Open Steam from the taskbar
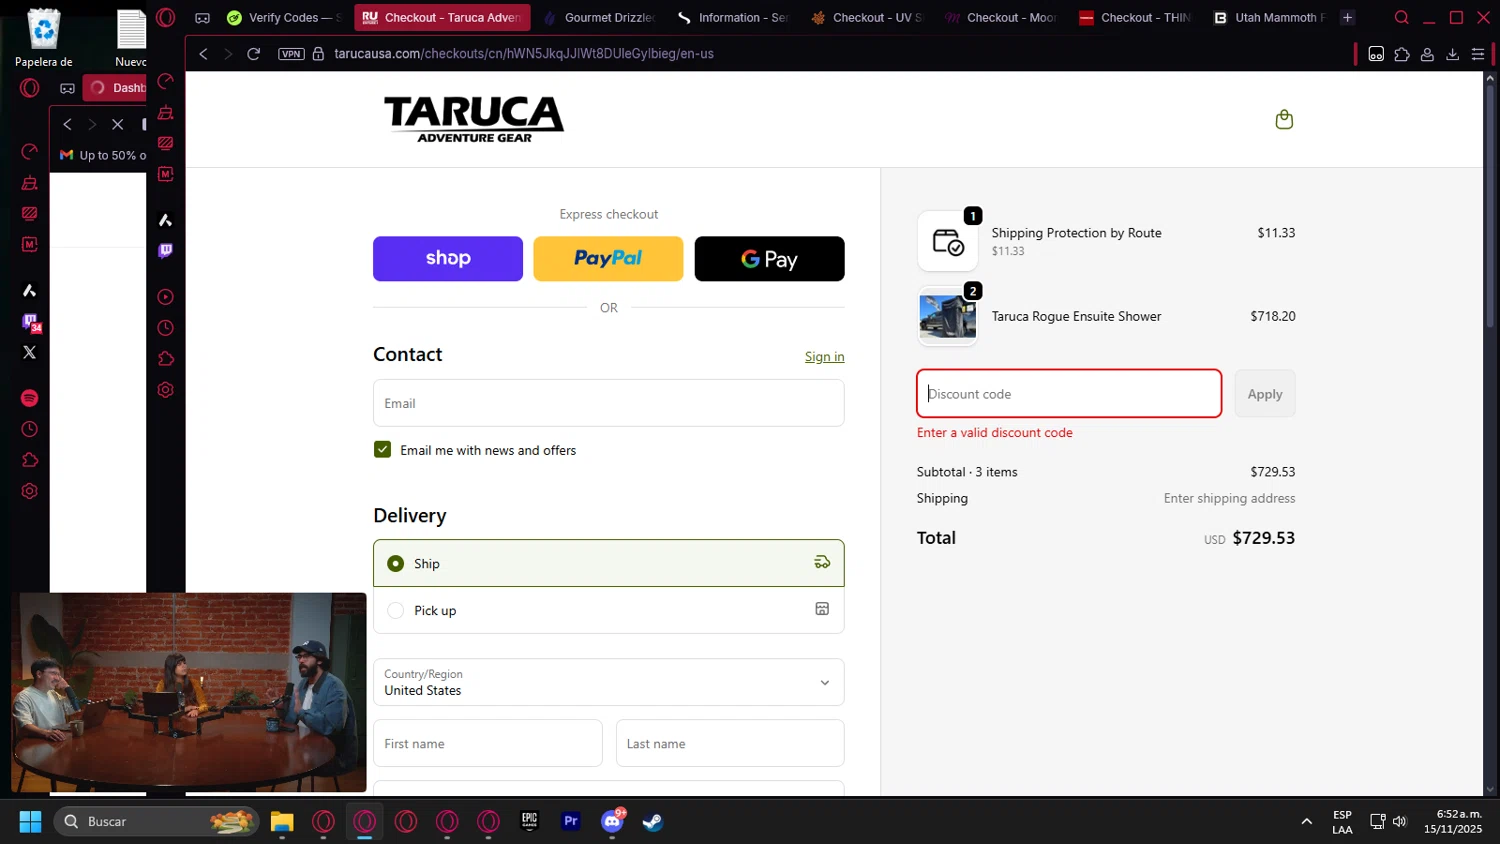 point(652,821)
